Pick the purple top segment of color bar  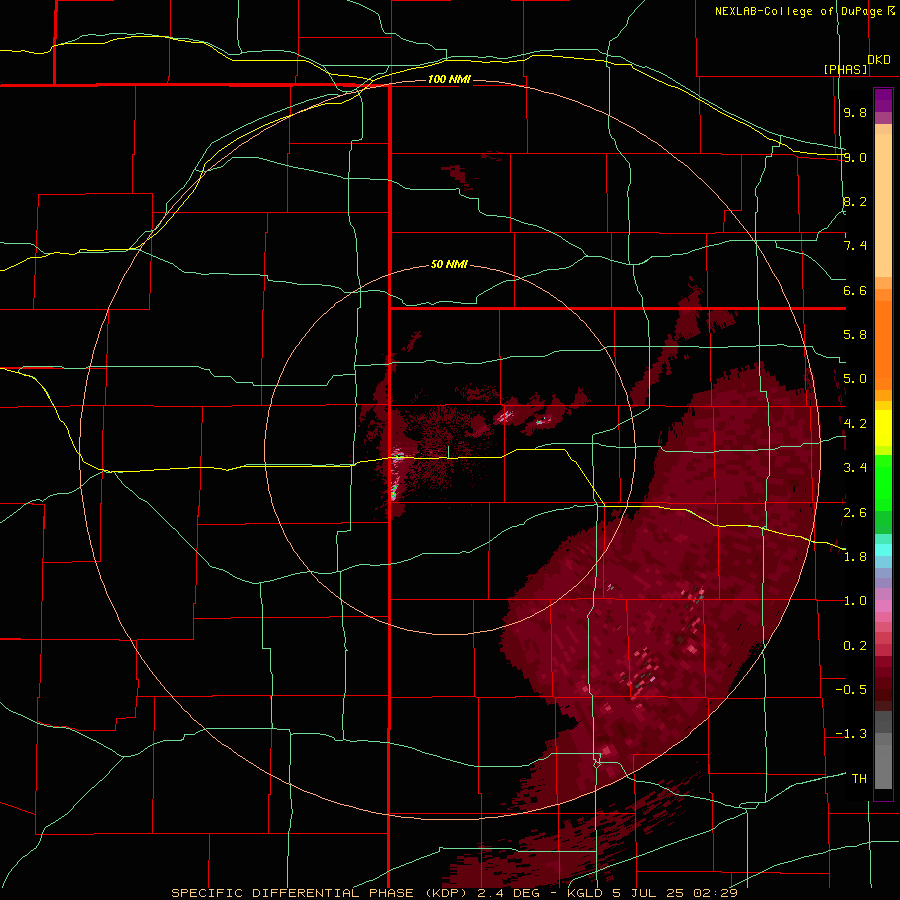[x=883, y=100]
